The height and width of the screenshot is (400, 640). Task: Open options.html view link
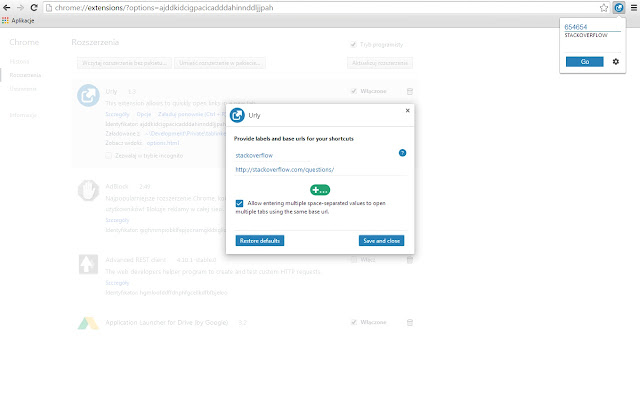163,143
